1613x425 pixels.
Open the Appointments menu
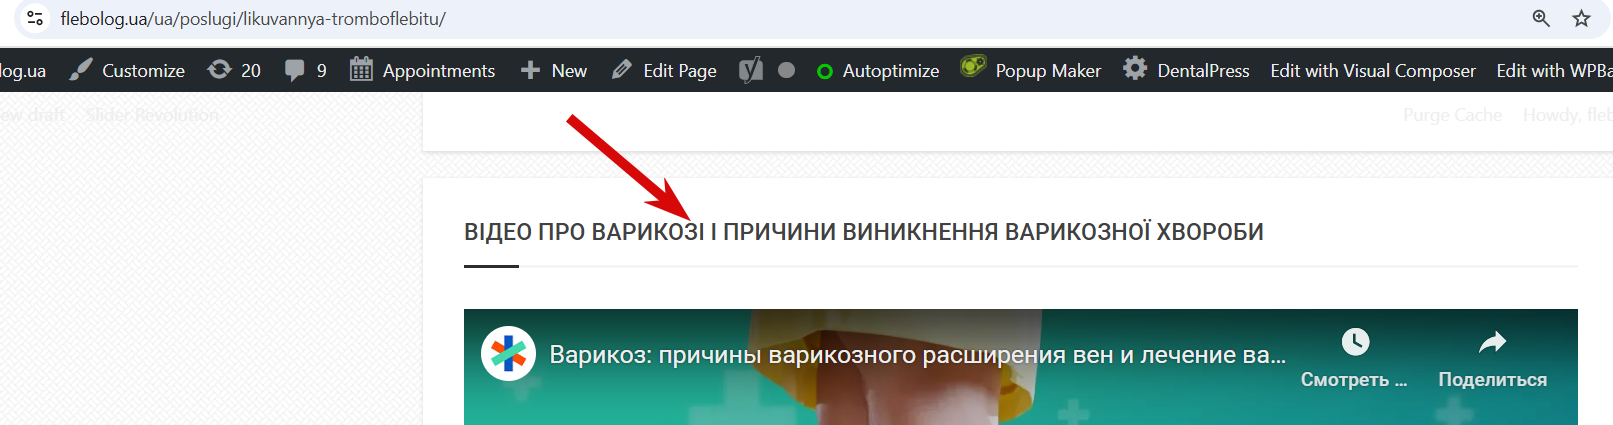439,71
